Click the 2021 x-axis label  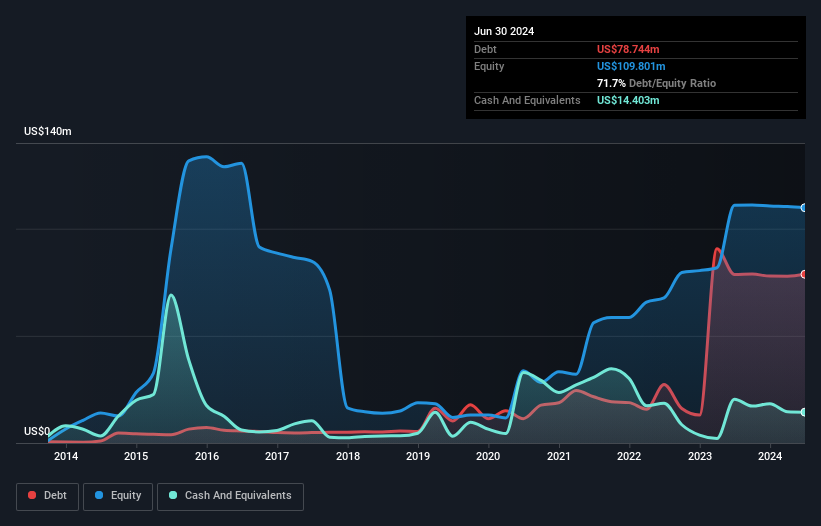click(559, 456)
